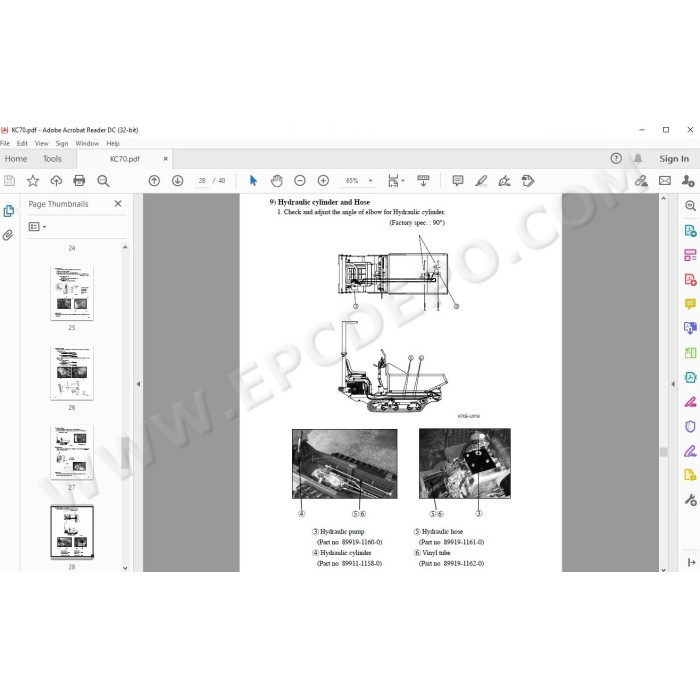Click document scrollbar up arrow
Viewport: 700px width, 700px height.
(663, 198)
